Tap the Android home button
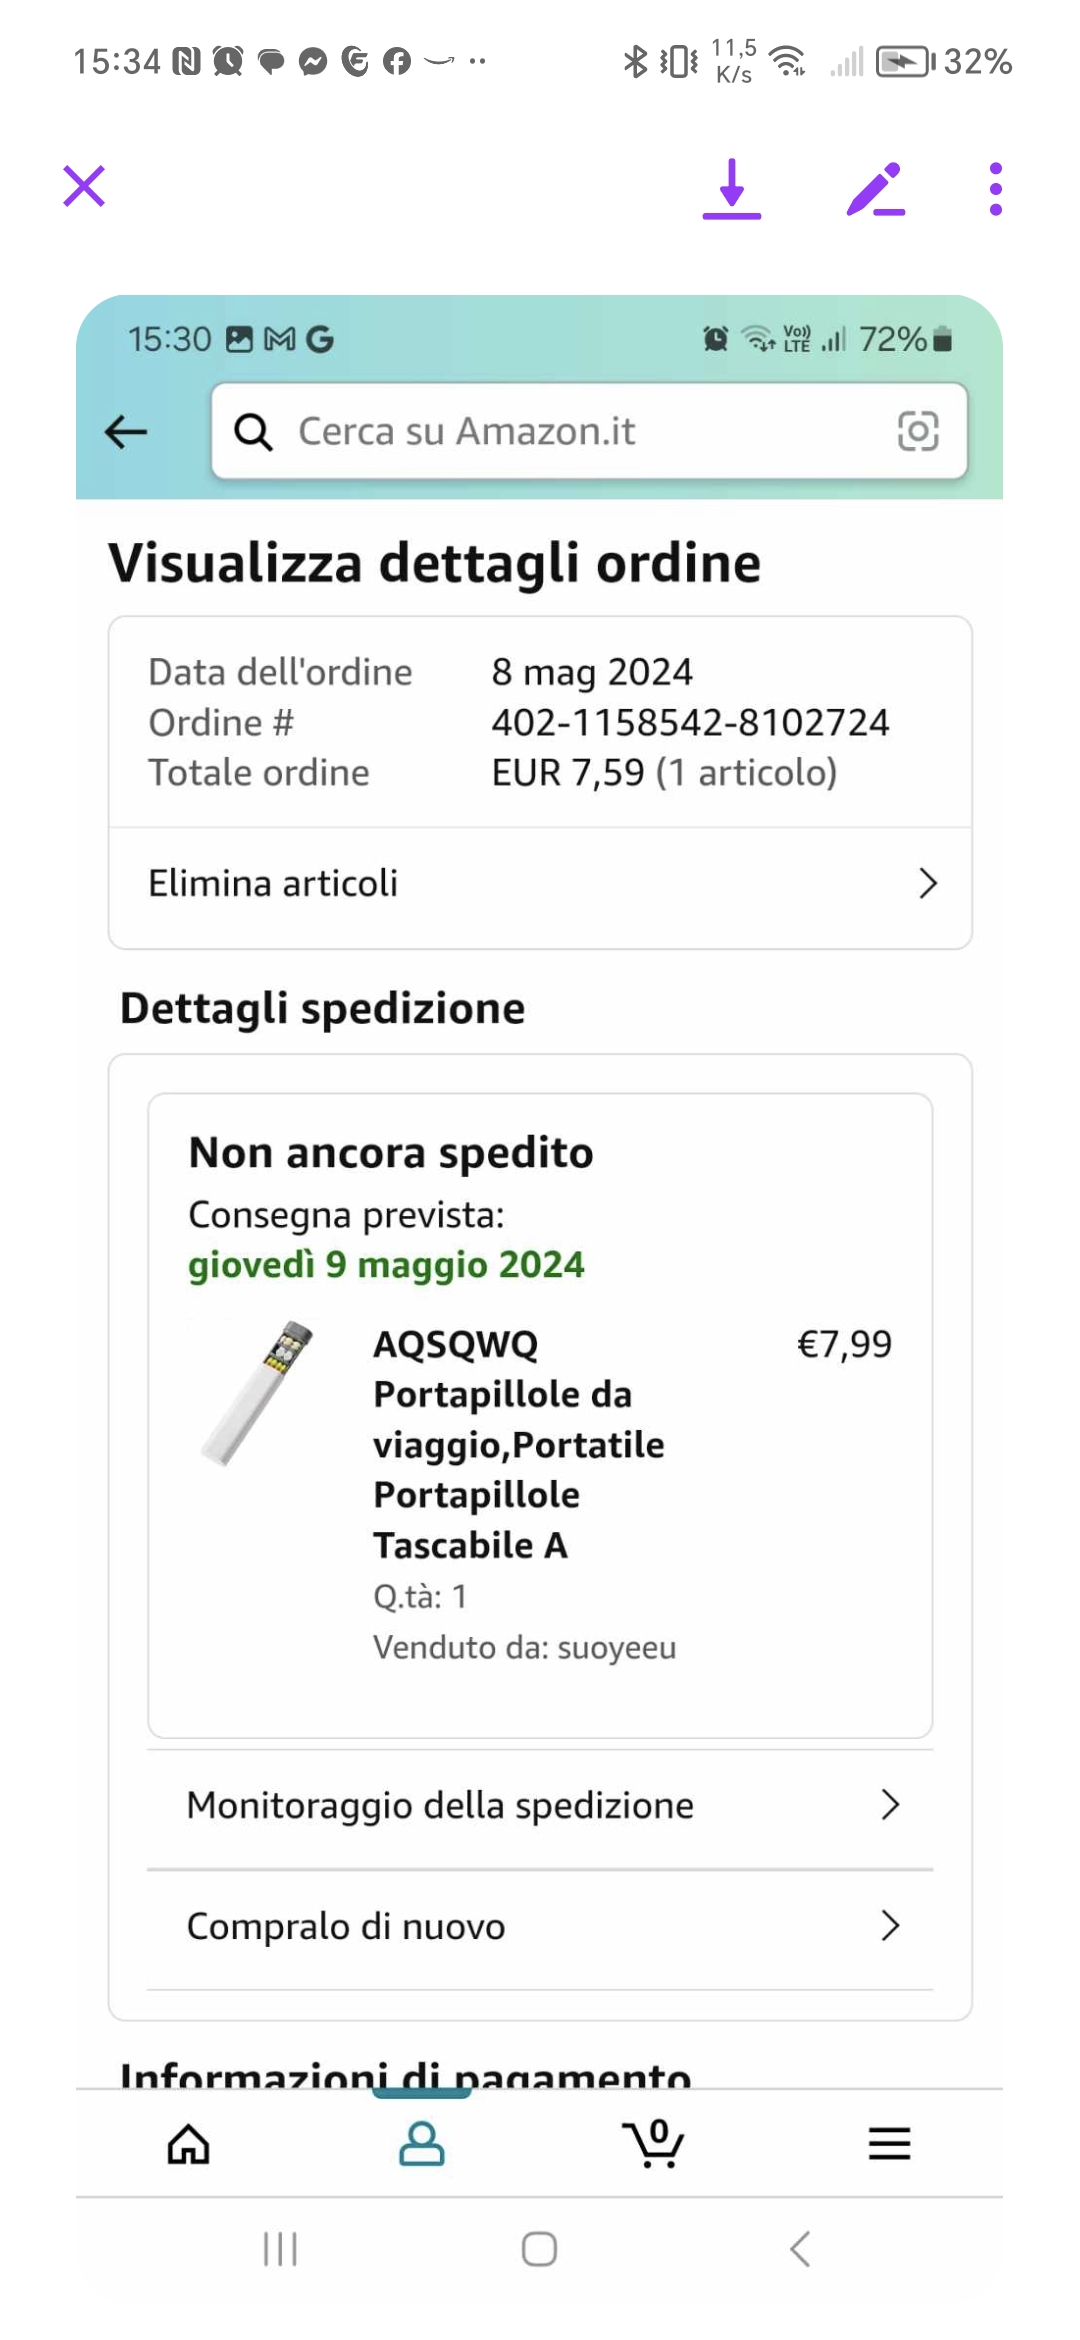1080x2340 pixels. pos(539,2250)
